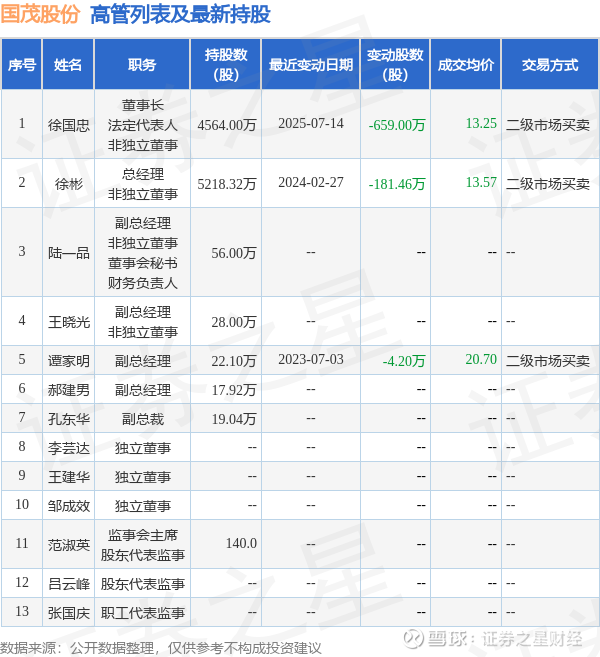The width and height of the screenshot is (600, 657).
Task: Click the date 2025-07-14
Action: [310, 123]
